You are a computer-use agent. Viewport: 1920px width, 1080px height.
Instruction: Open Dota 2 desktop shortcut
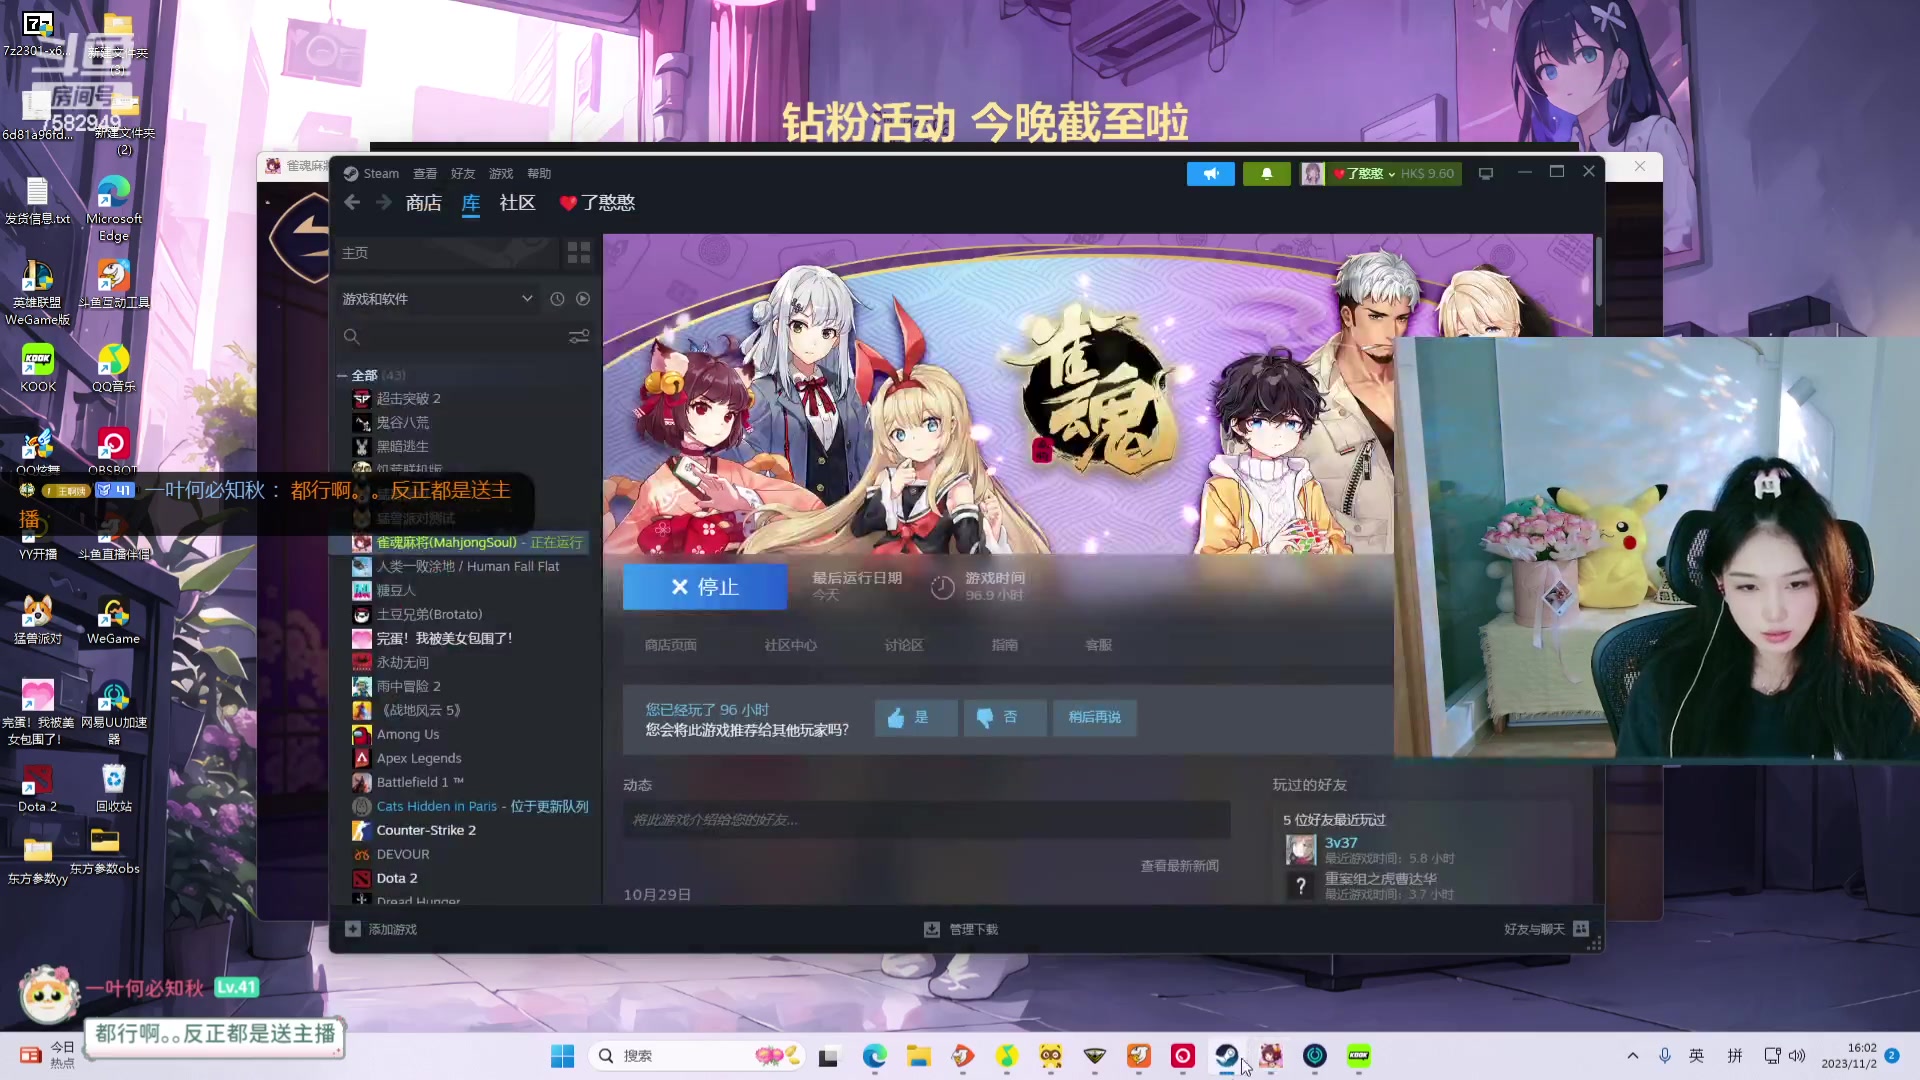coord(38,788)
